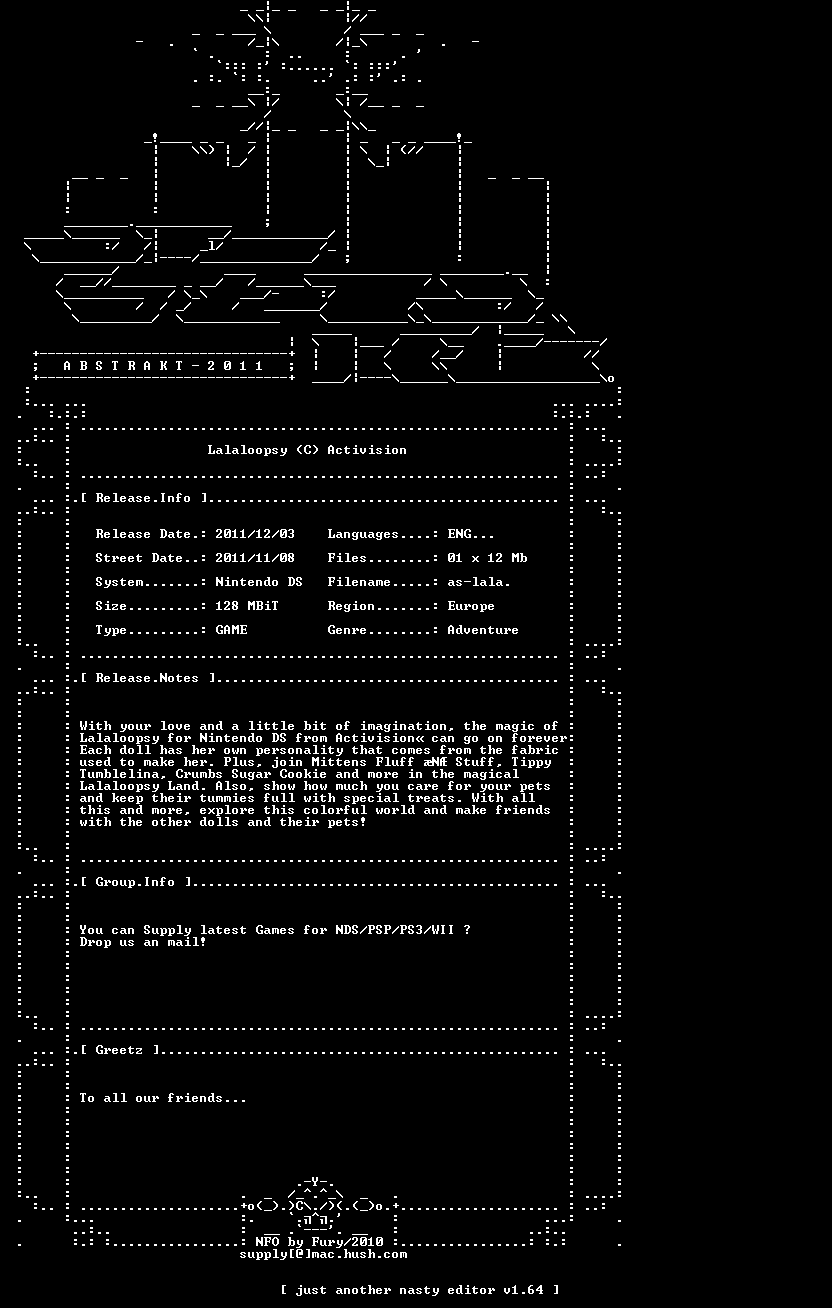Click the email address "supply[@]mac.hush.com"
Screen dimensions: 832x1308
323,1254
